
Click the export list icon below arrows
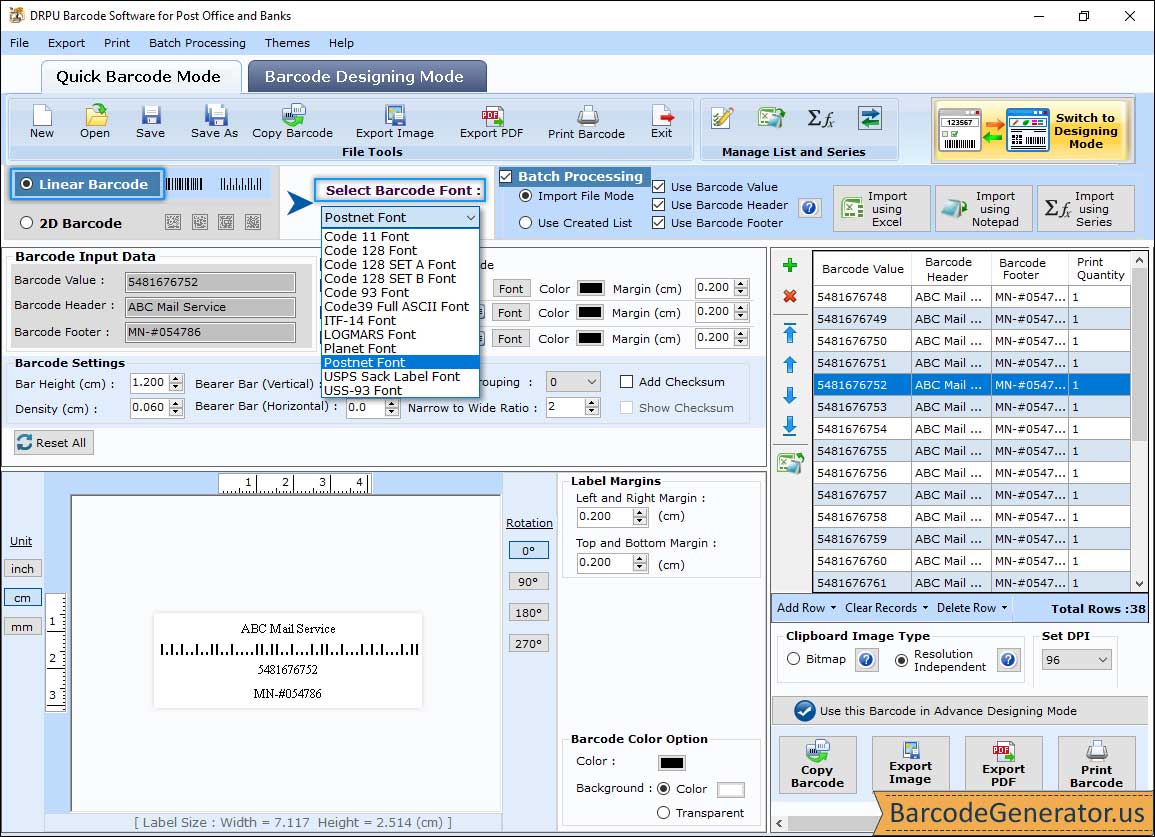790,463
